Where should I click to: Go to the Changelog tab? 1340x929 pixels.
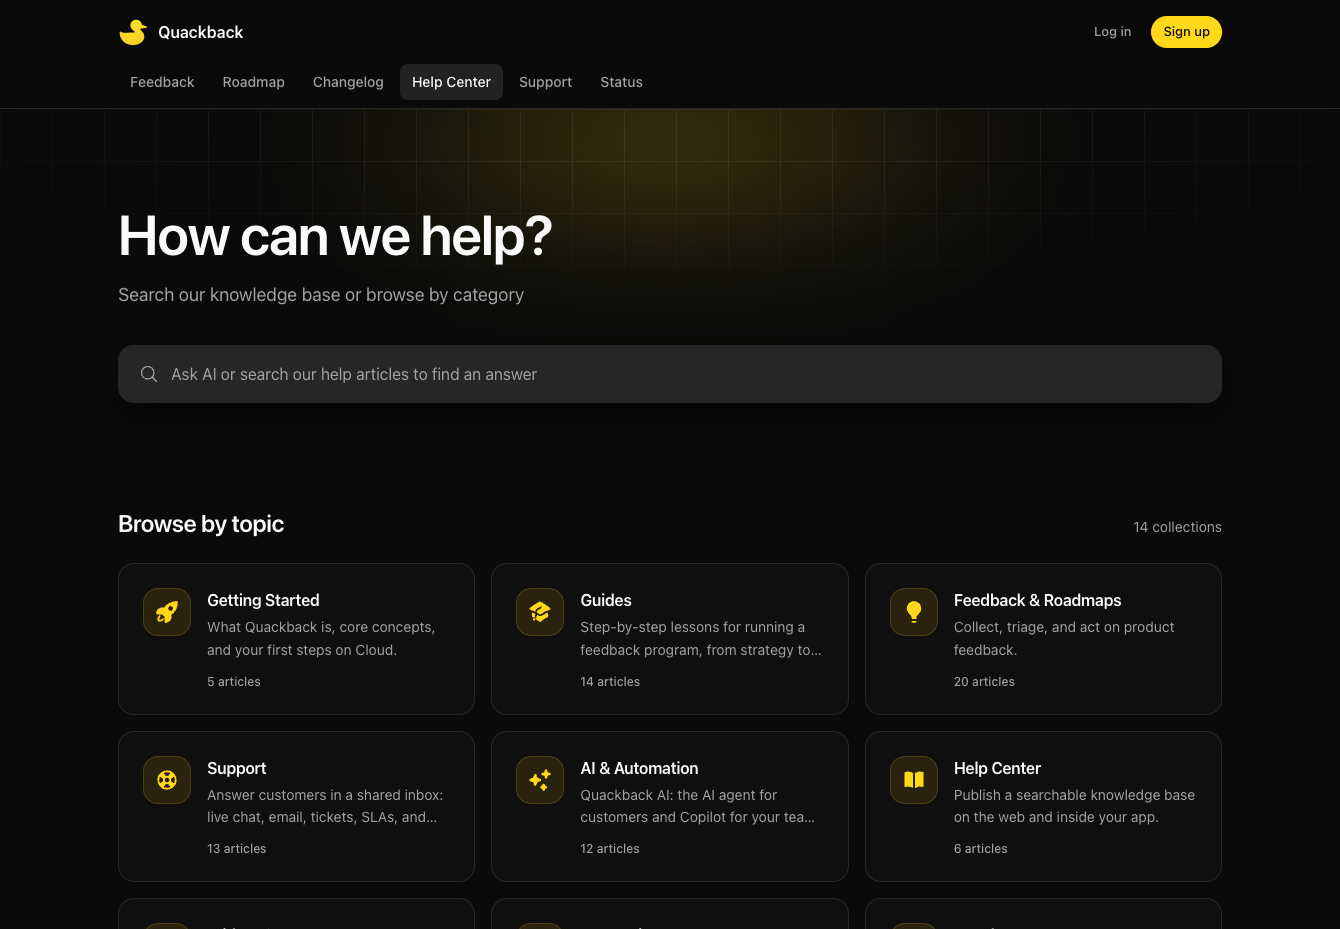point(348,82)
